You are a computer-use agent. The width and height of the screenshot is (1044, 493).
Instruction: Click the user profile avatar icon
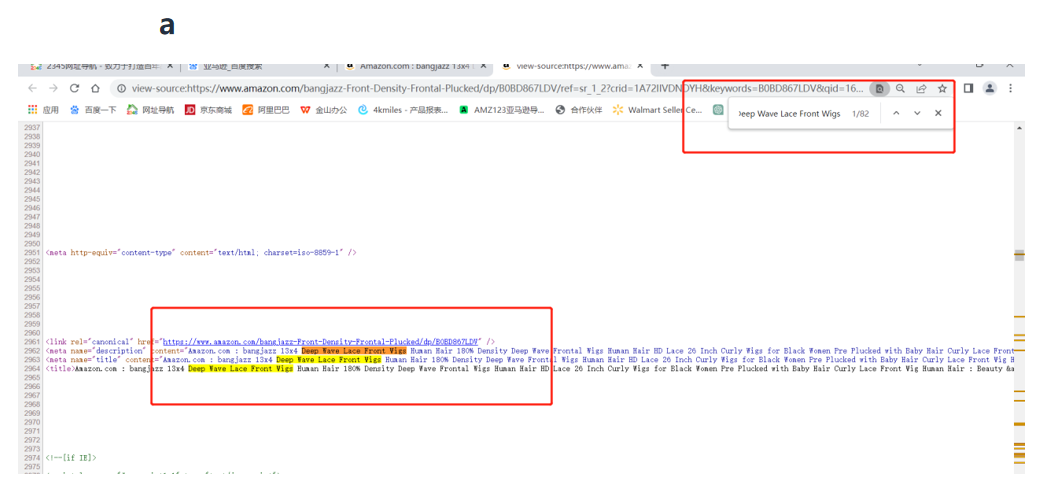click(989, 88)
